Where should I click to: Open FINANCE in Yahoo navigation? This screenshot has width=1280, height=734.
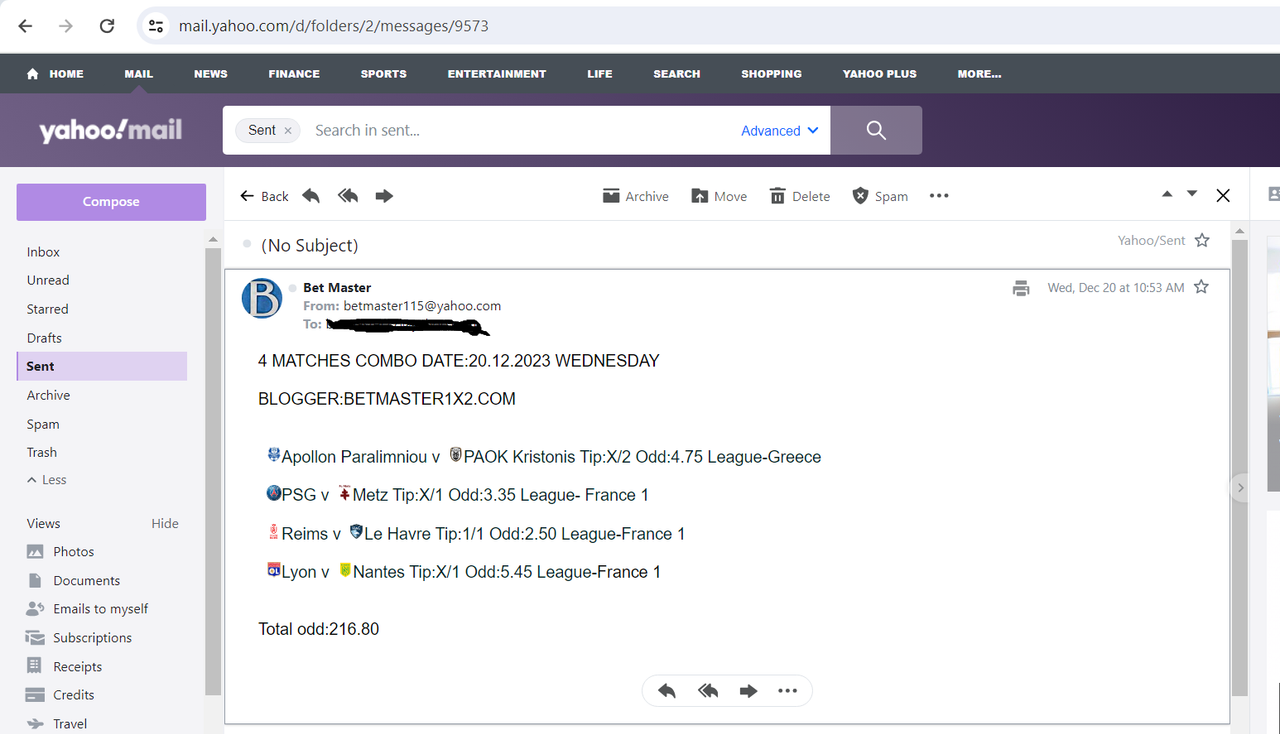coord(294,74)
